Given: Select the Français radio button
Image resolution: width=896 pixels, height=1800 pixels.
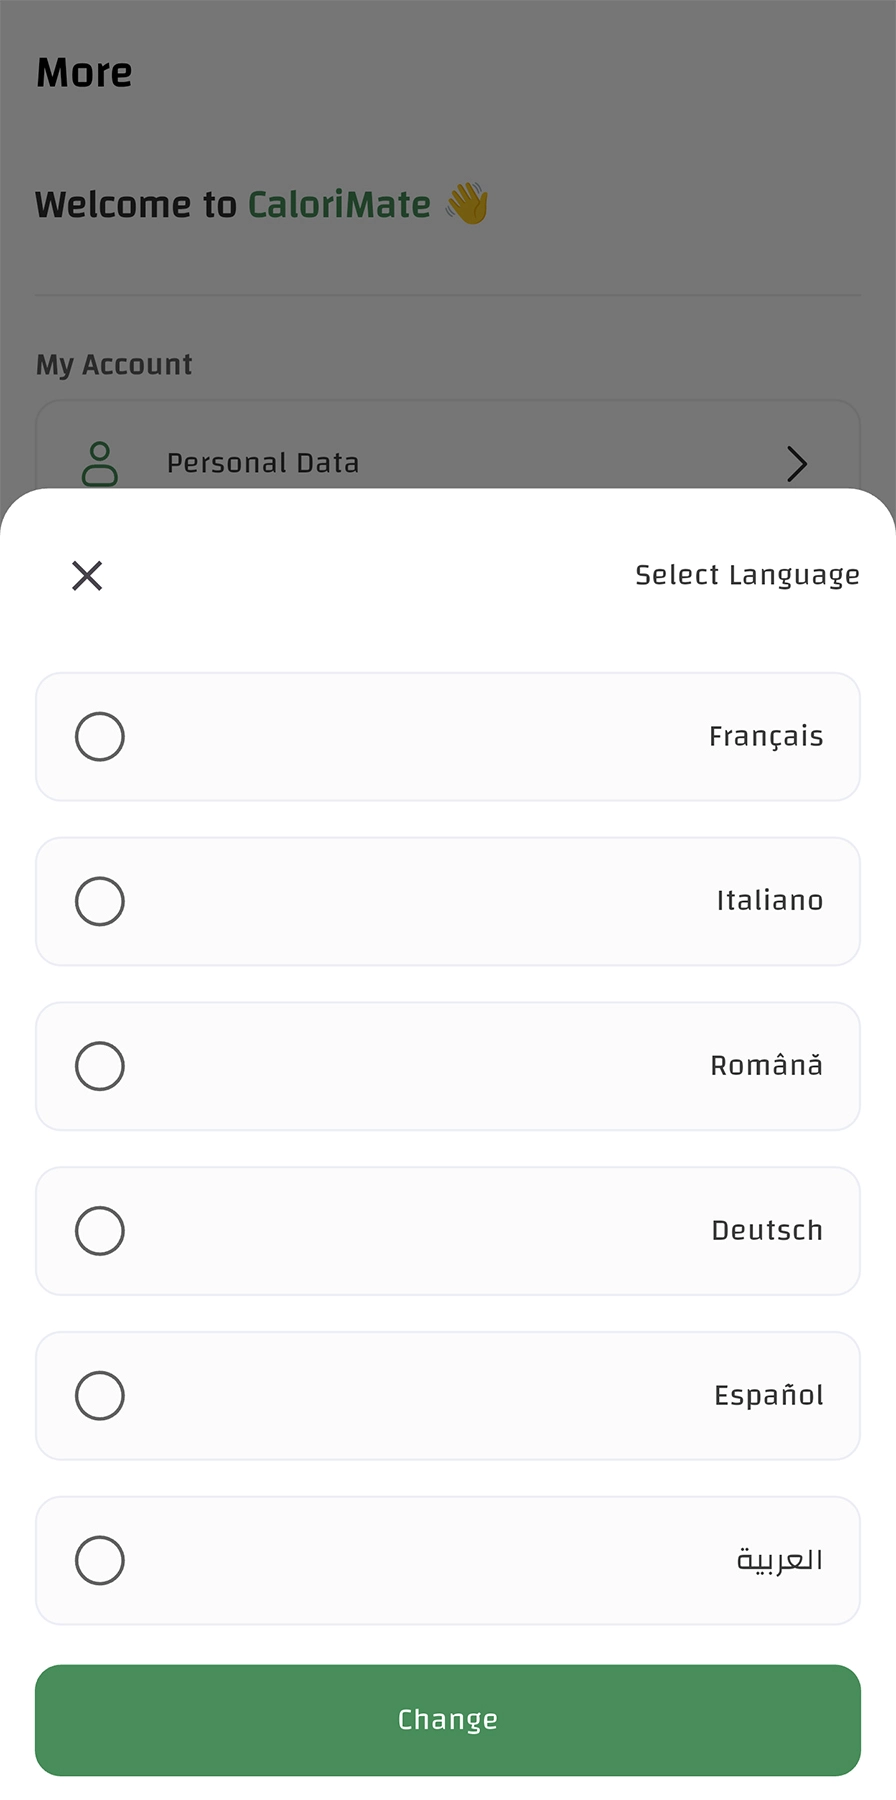Looking at the screenshot, I should 100,737.
